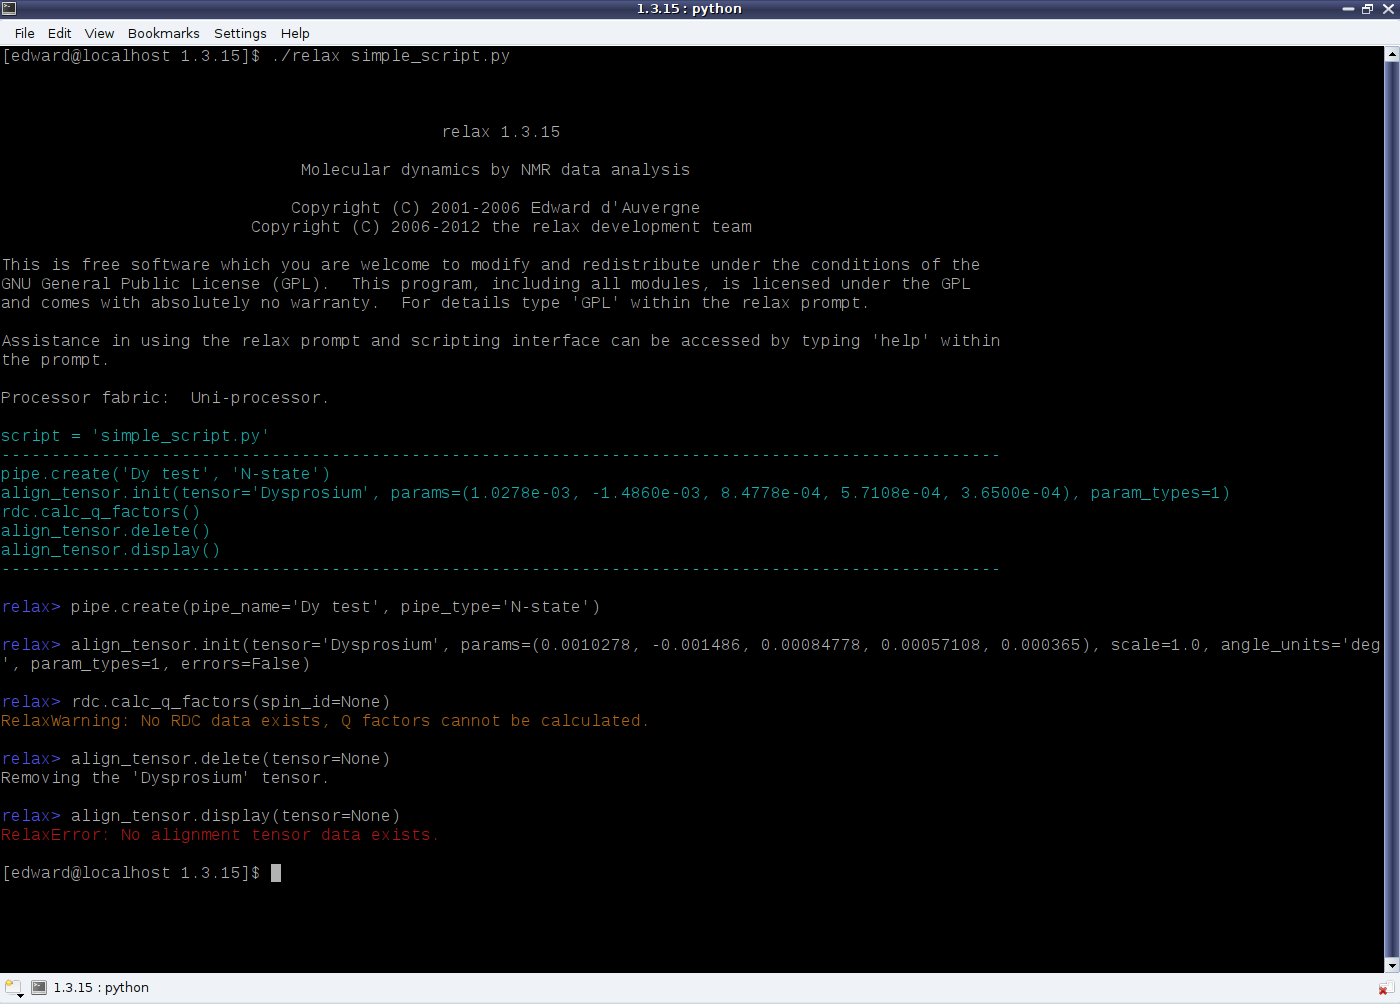The width and height of the screenshot is (1400, 1004).
Task: Click the window menu icon in title bar
Action: (x=9, y=9)
